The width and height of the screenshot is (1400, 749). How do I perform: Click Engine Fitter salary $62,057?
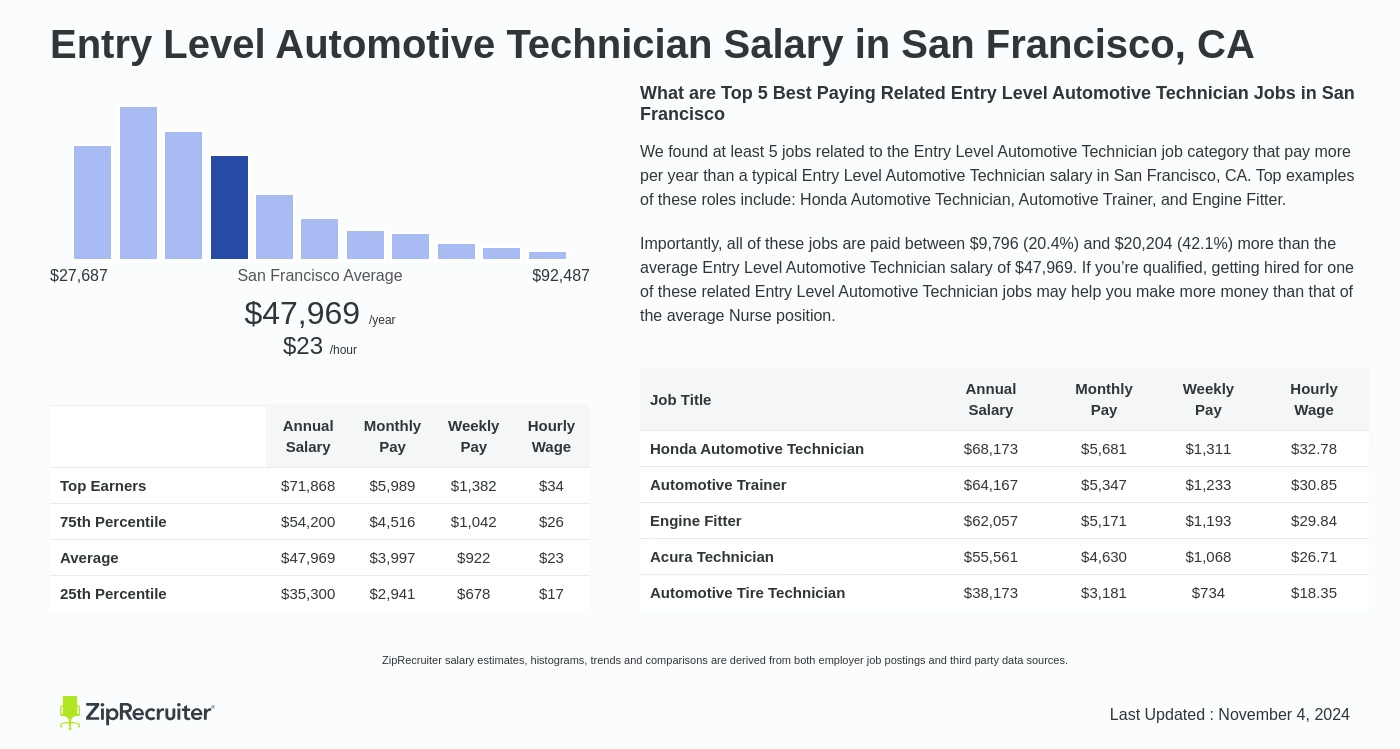point(991,521)
